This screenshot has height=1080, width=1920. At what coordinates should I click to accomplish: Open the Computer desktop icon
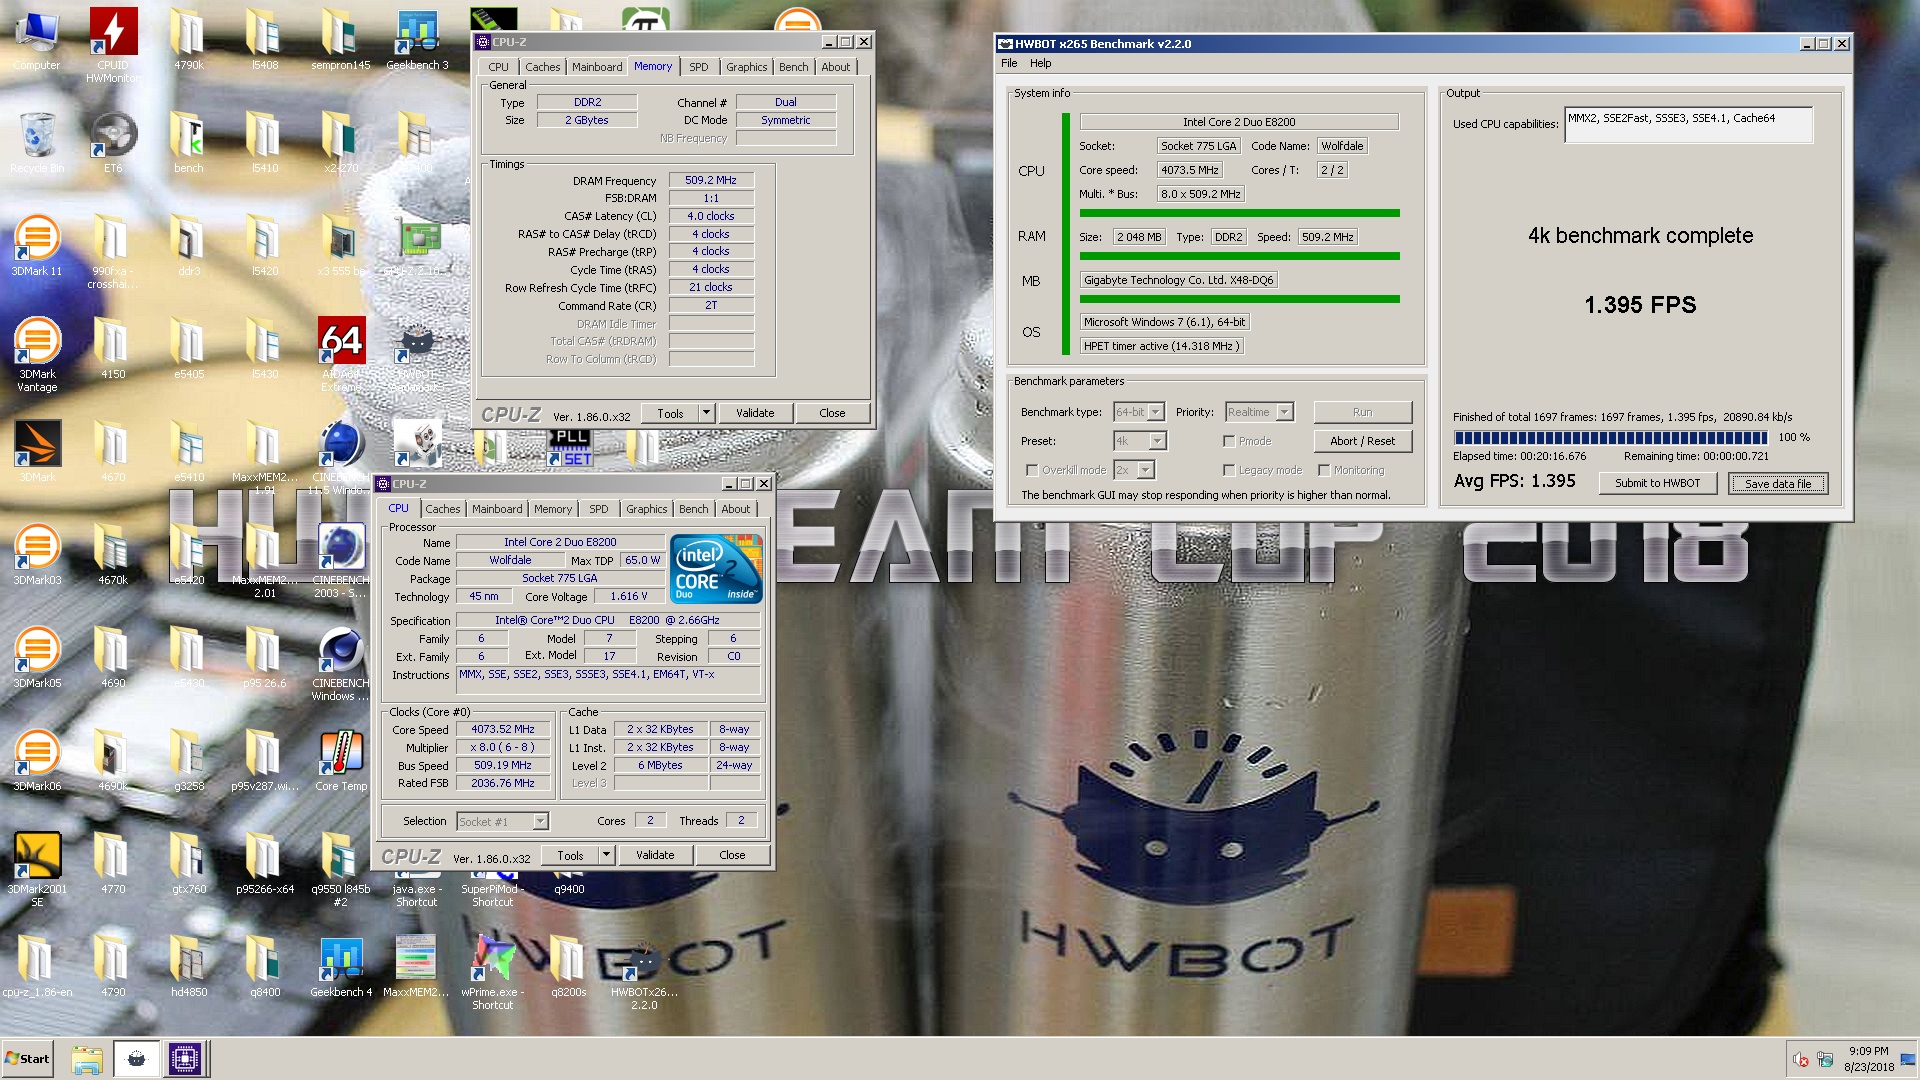tap(37, 40)
